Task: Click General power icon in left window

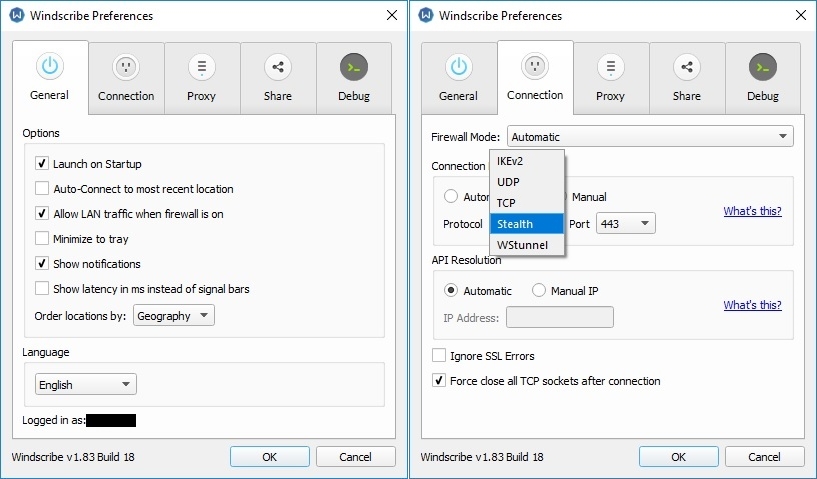Action: tap(50, 66)
